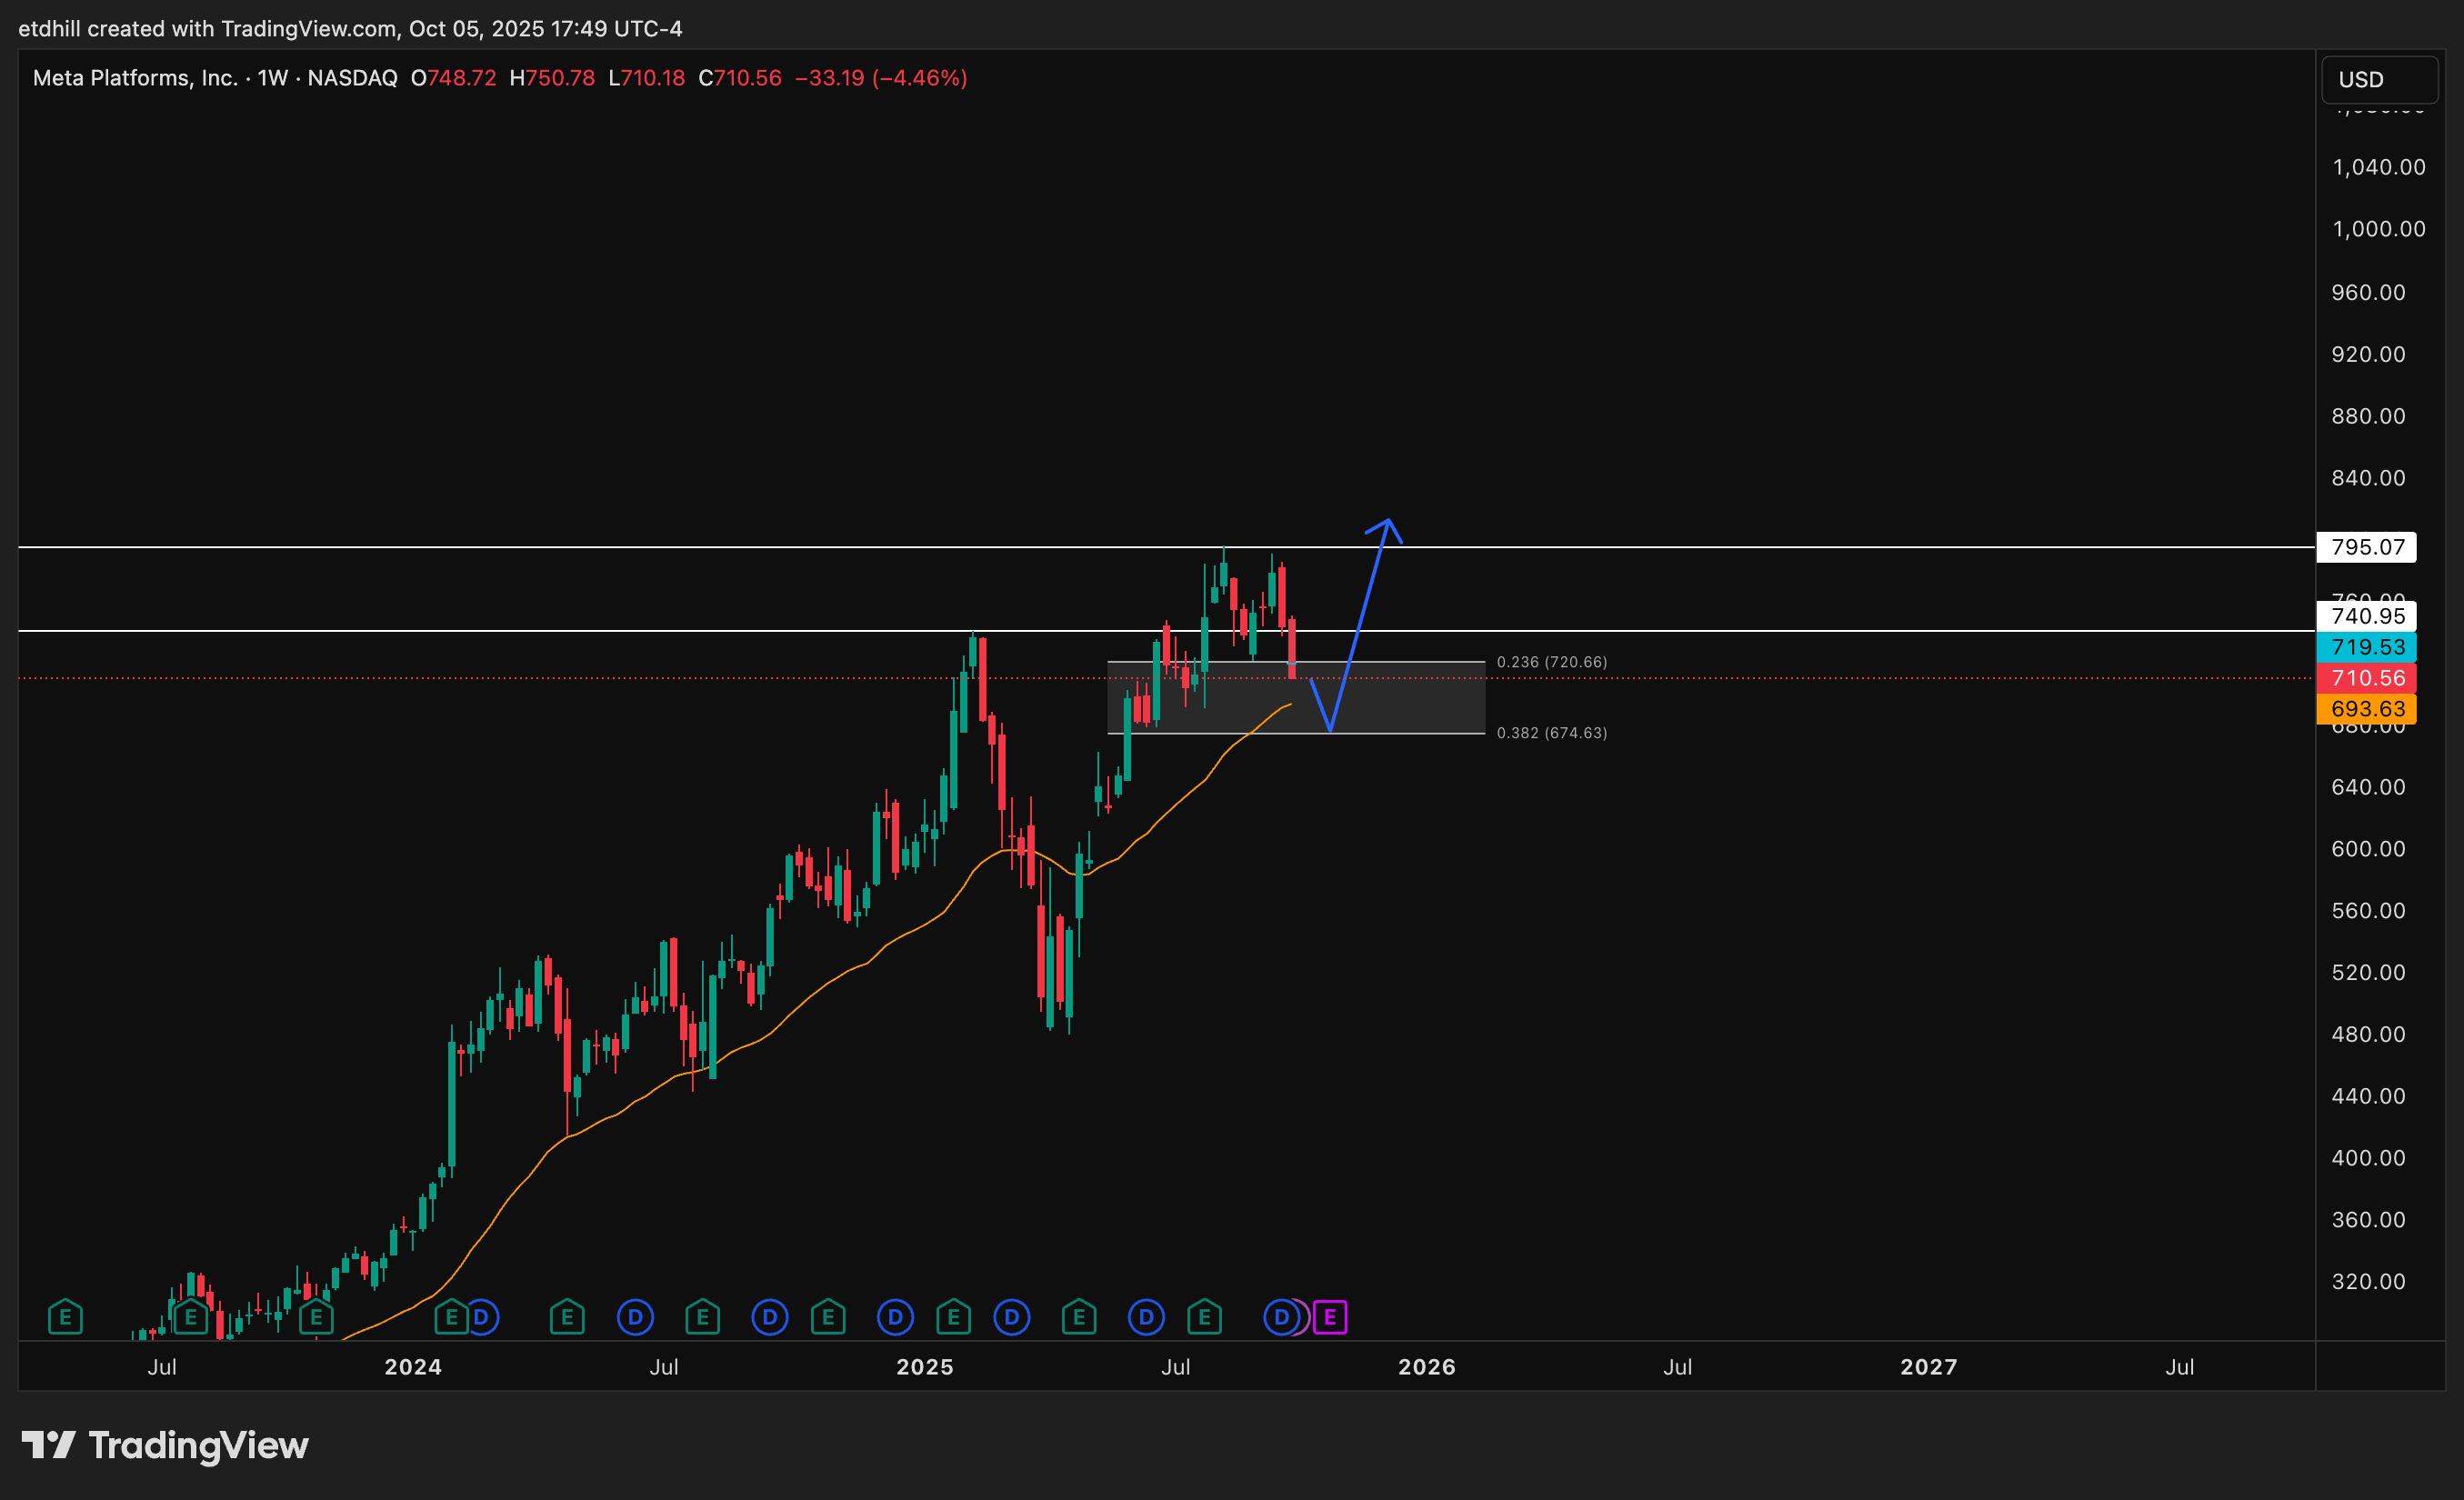
Task: Click the blue projection arrow head
Action: coord(1387,523)
